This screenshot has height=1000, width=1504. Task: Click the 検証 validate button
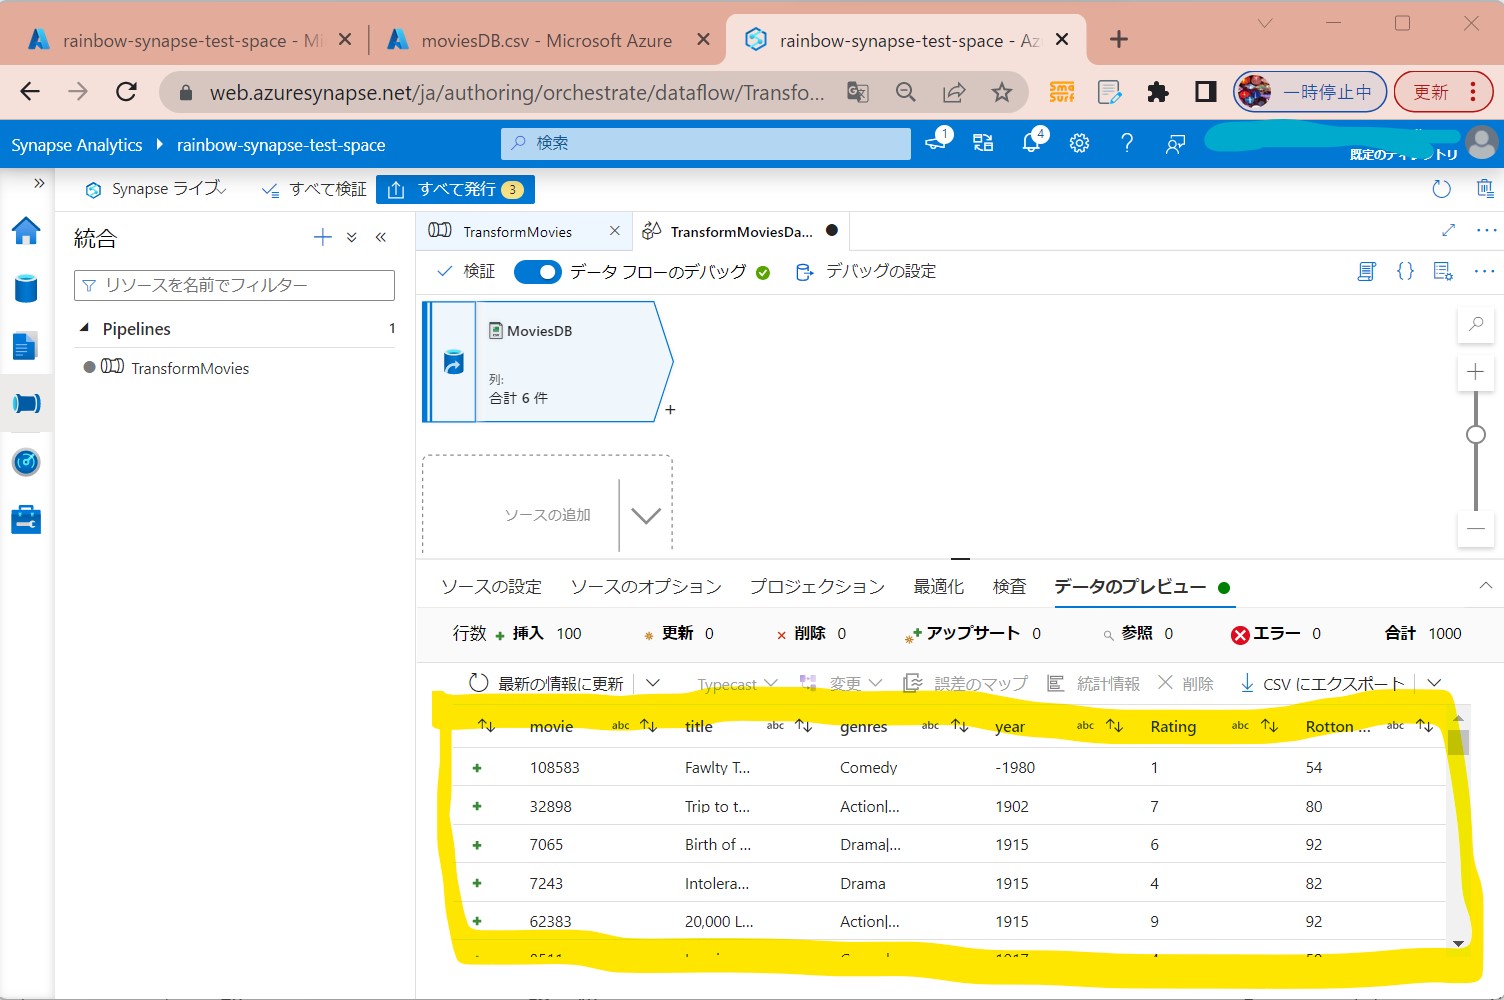coord(466,271)
